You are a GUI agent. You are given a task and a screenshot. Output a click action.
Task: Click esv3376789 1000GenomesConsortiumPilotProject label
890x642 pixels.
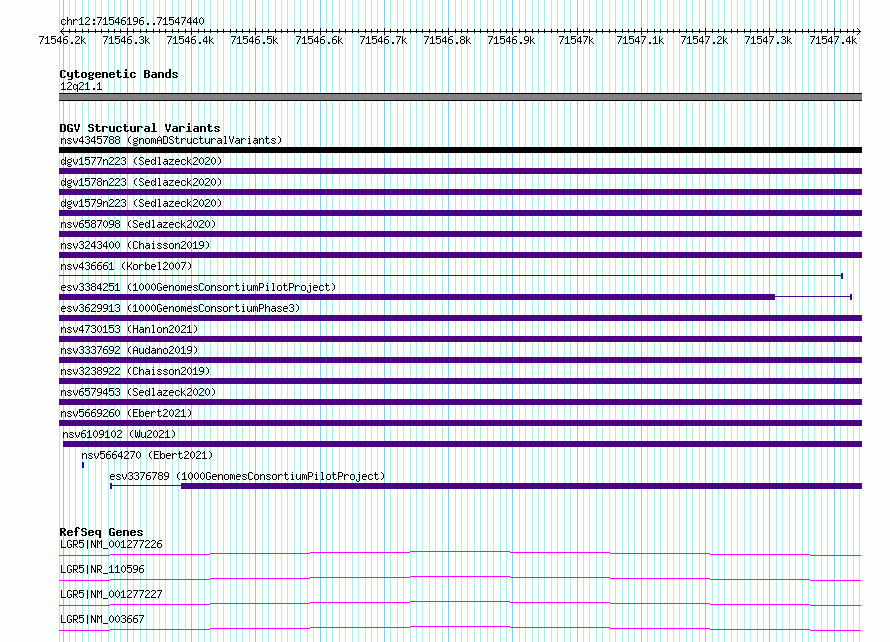click(x=247, y=476)
